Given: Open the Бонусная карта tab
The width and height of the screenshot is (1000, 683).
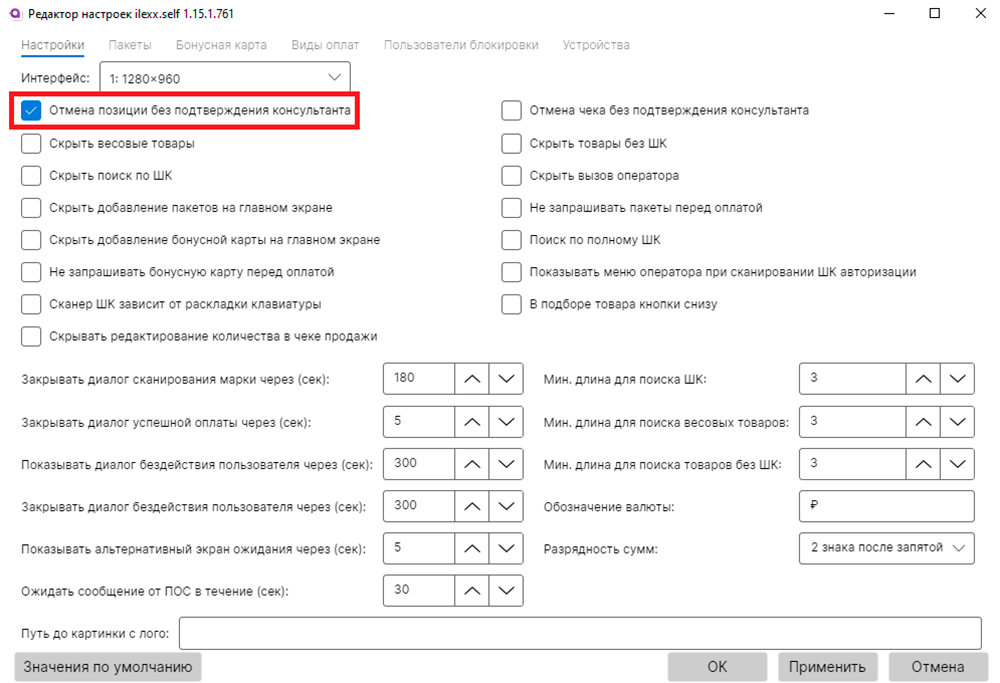Looking at the screenshot, I should pos(221,45).
